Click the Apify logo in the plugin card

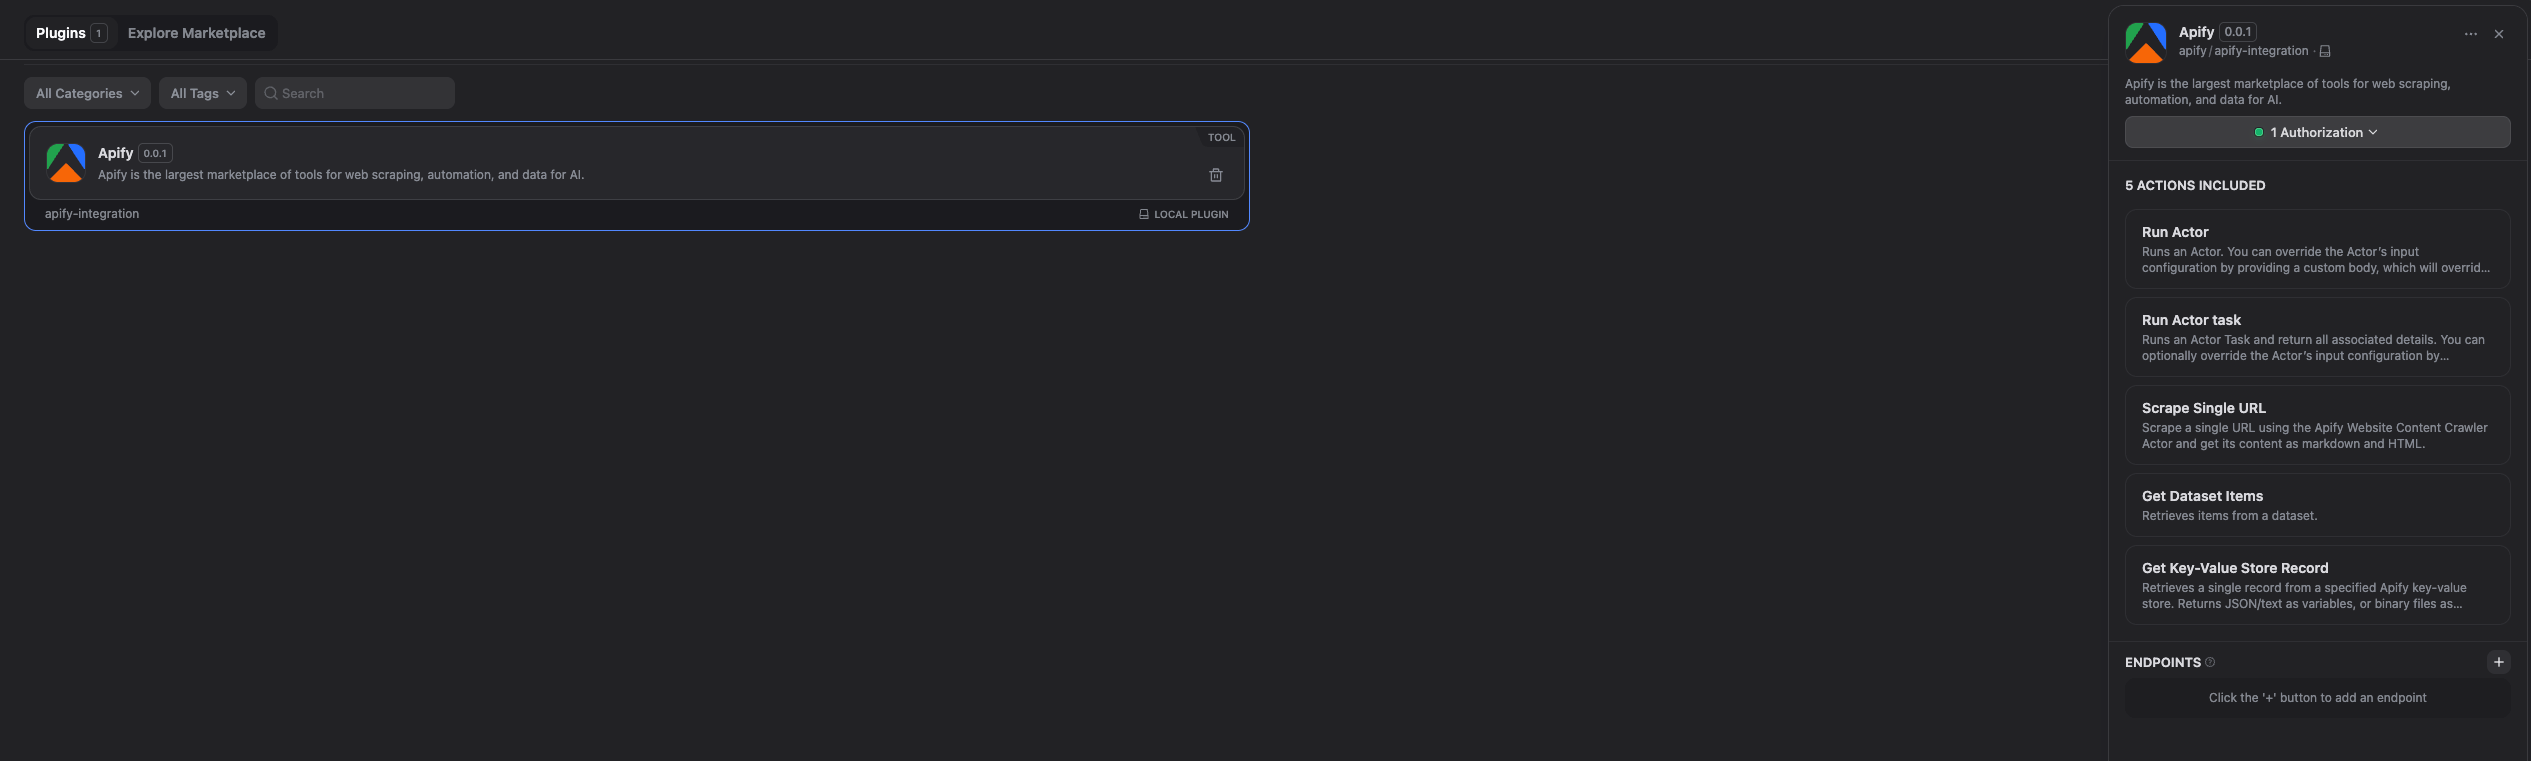pos(64,163)
